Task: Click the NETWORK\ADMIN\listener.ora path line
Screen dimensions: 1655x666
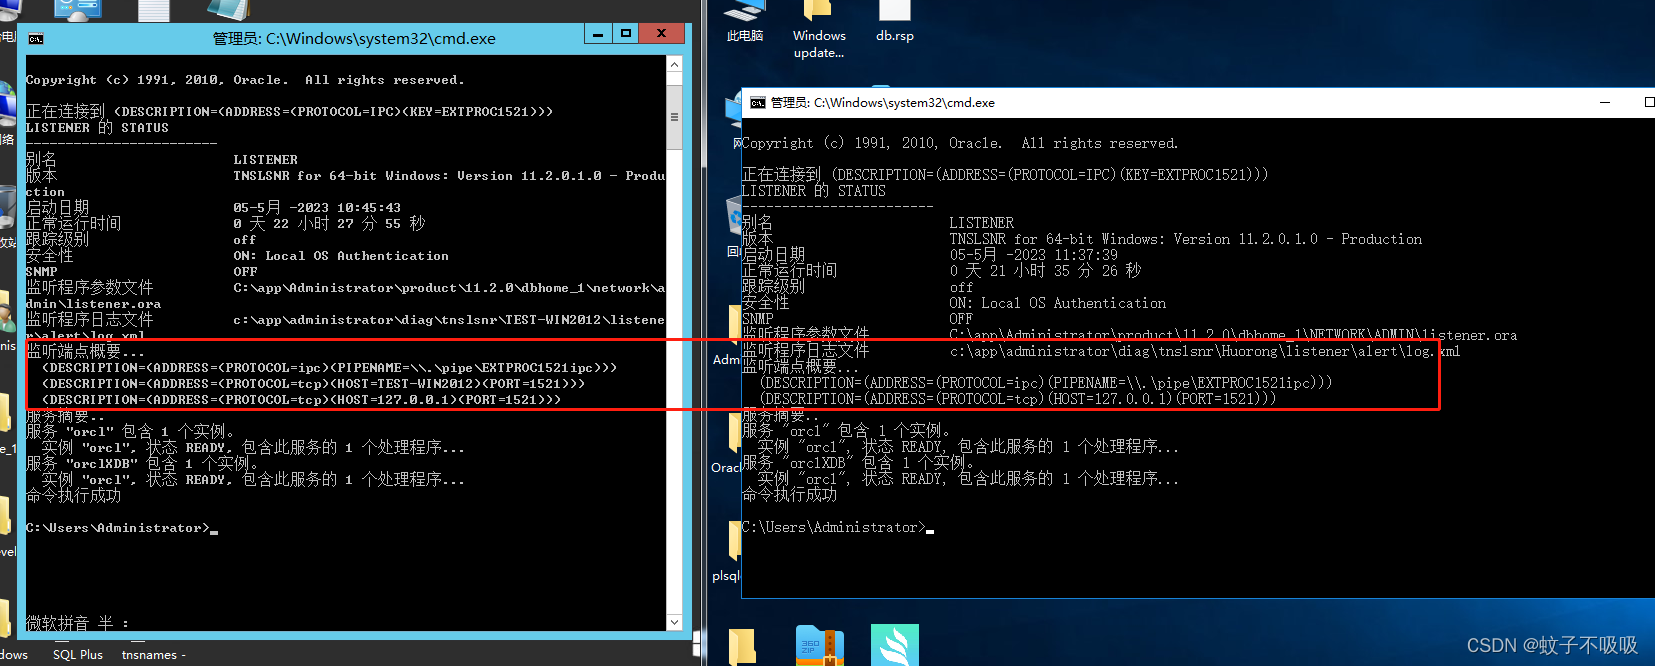Action: (1233, 335)
